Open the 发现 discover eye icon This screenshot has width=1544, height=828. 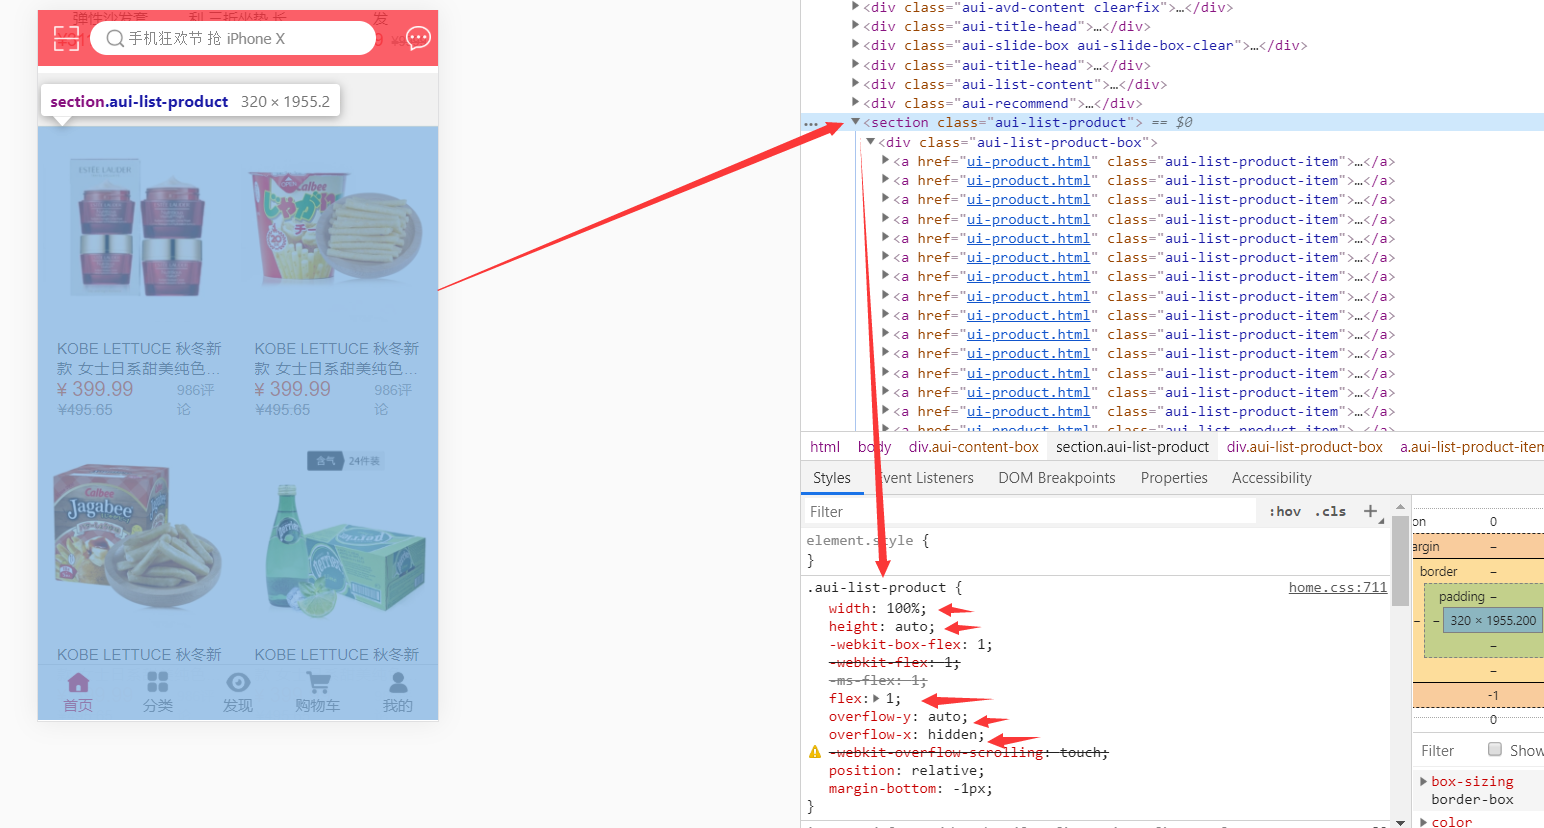pos(238,682)
